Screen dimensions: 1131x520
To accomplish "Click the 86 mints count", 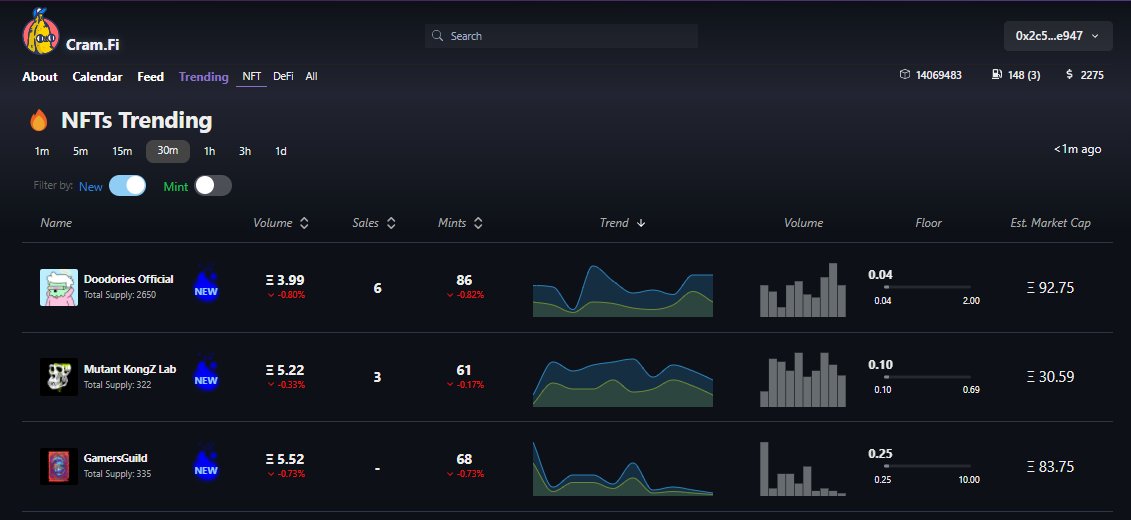I will [464, 281].
